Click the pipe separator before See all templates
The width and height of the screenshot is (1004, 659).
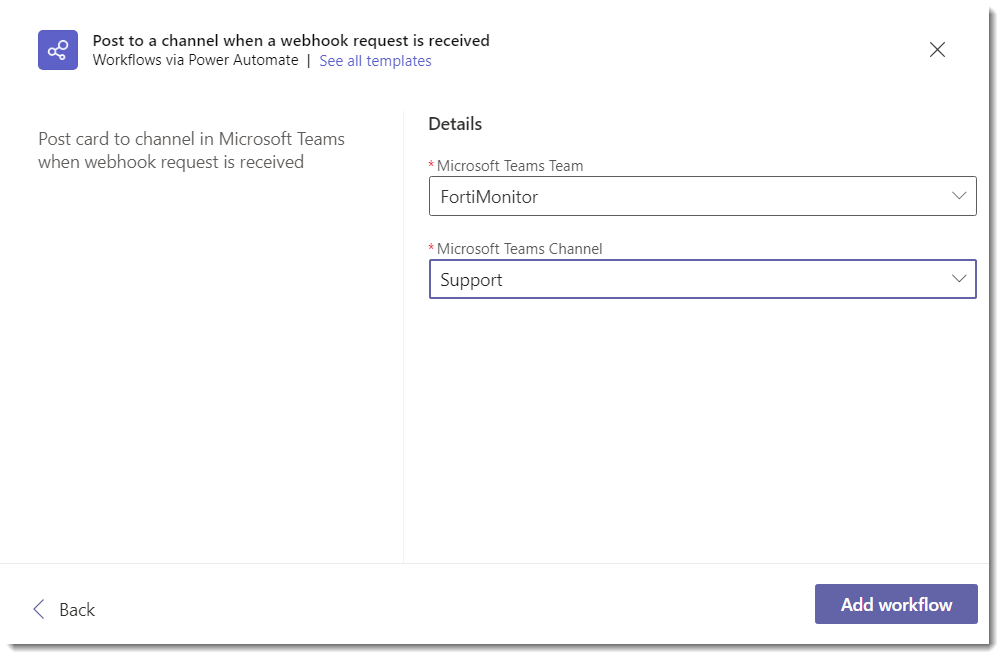[309, 61]
